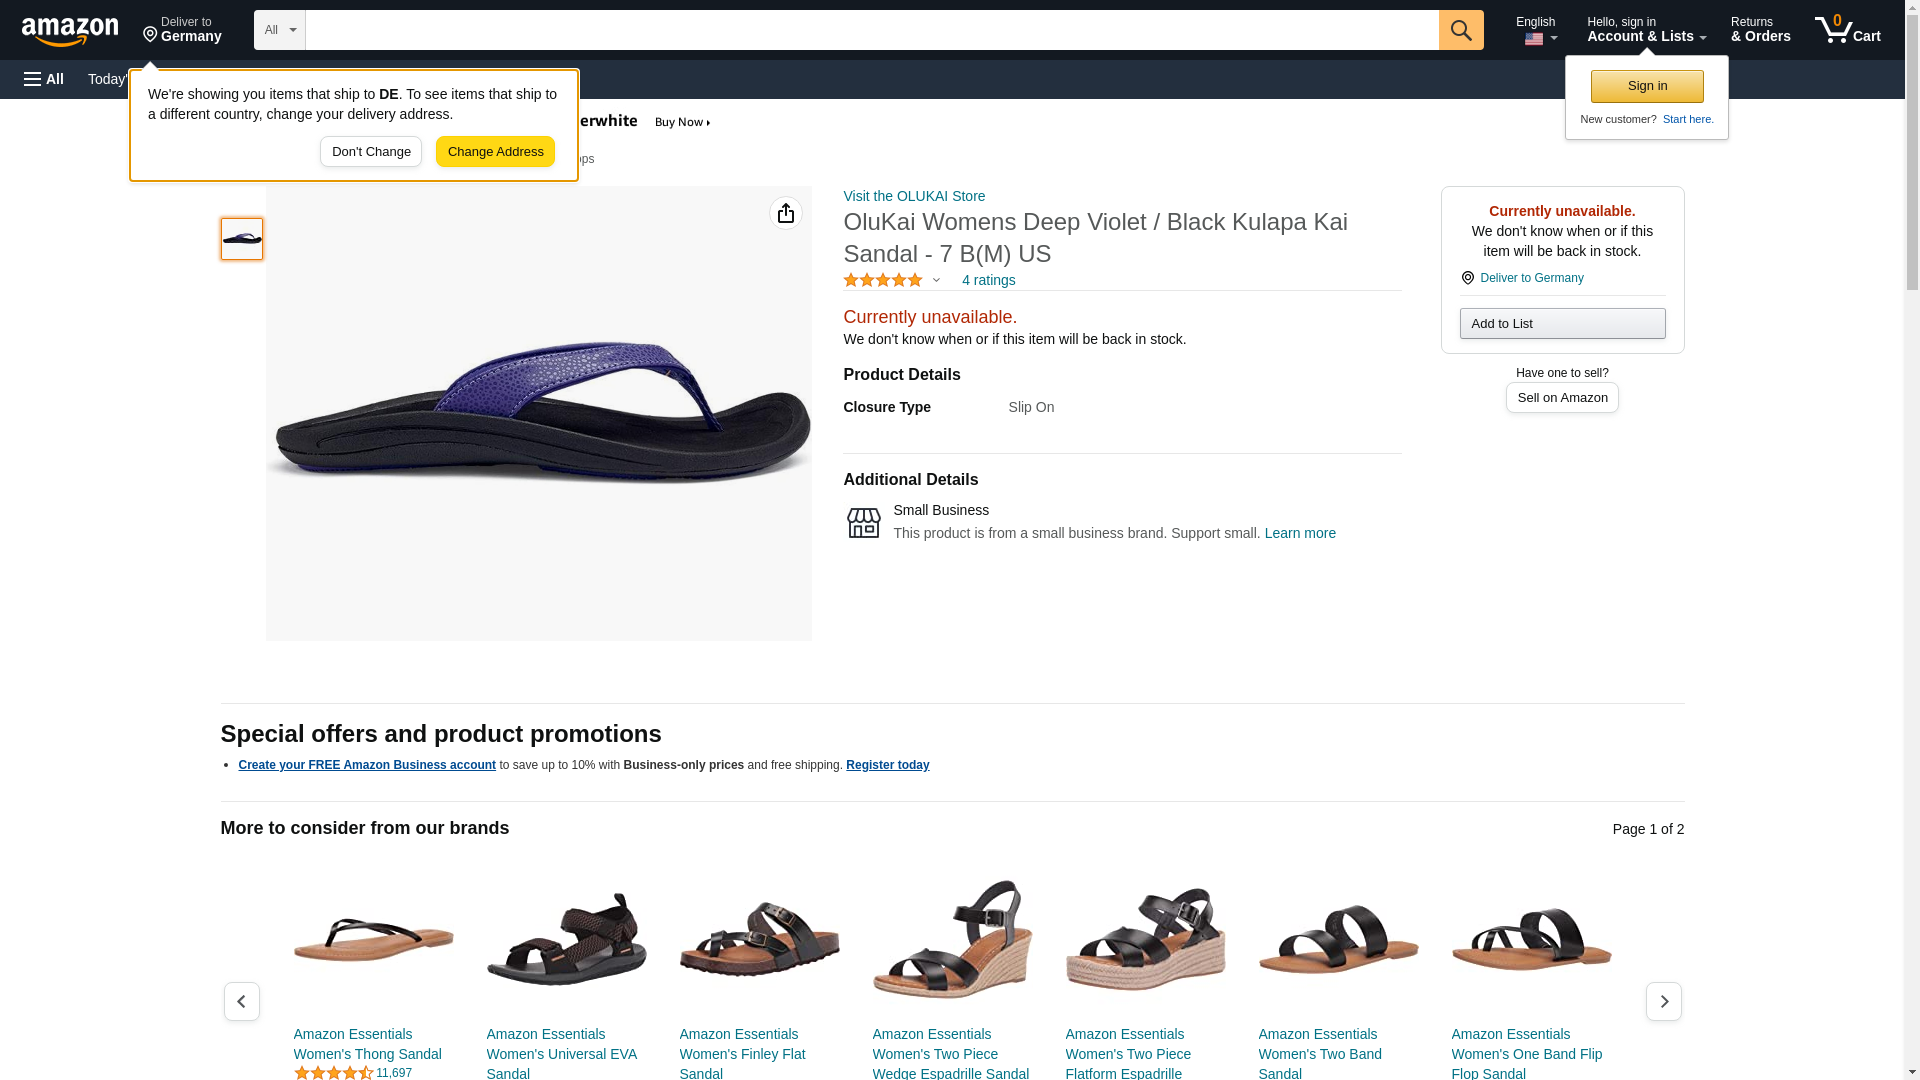
Task: Click the share icon on product image
Action: click(786, 213)
